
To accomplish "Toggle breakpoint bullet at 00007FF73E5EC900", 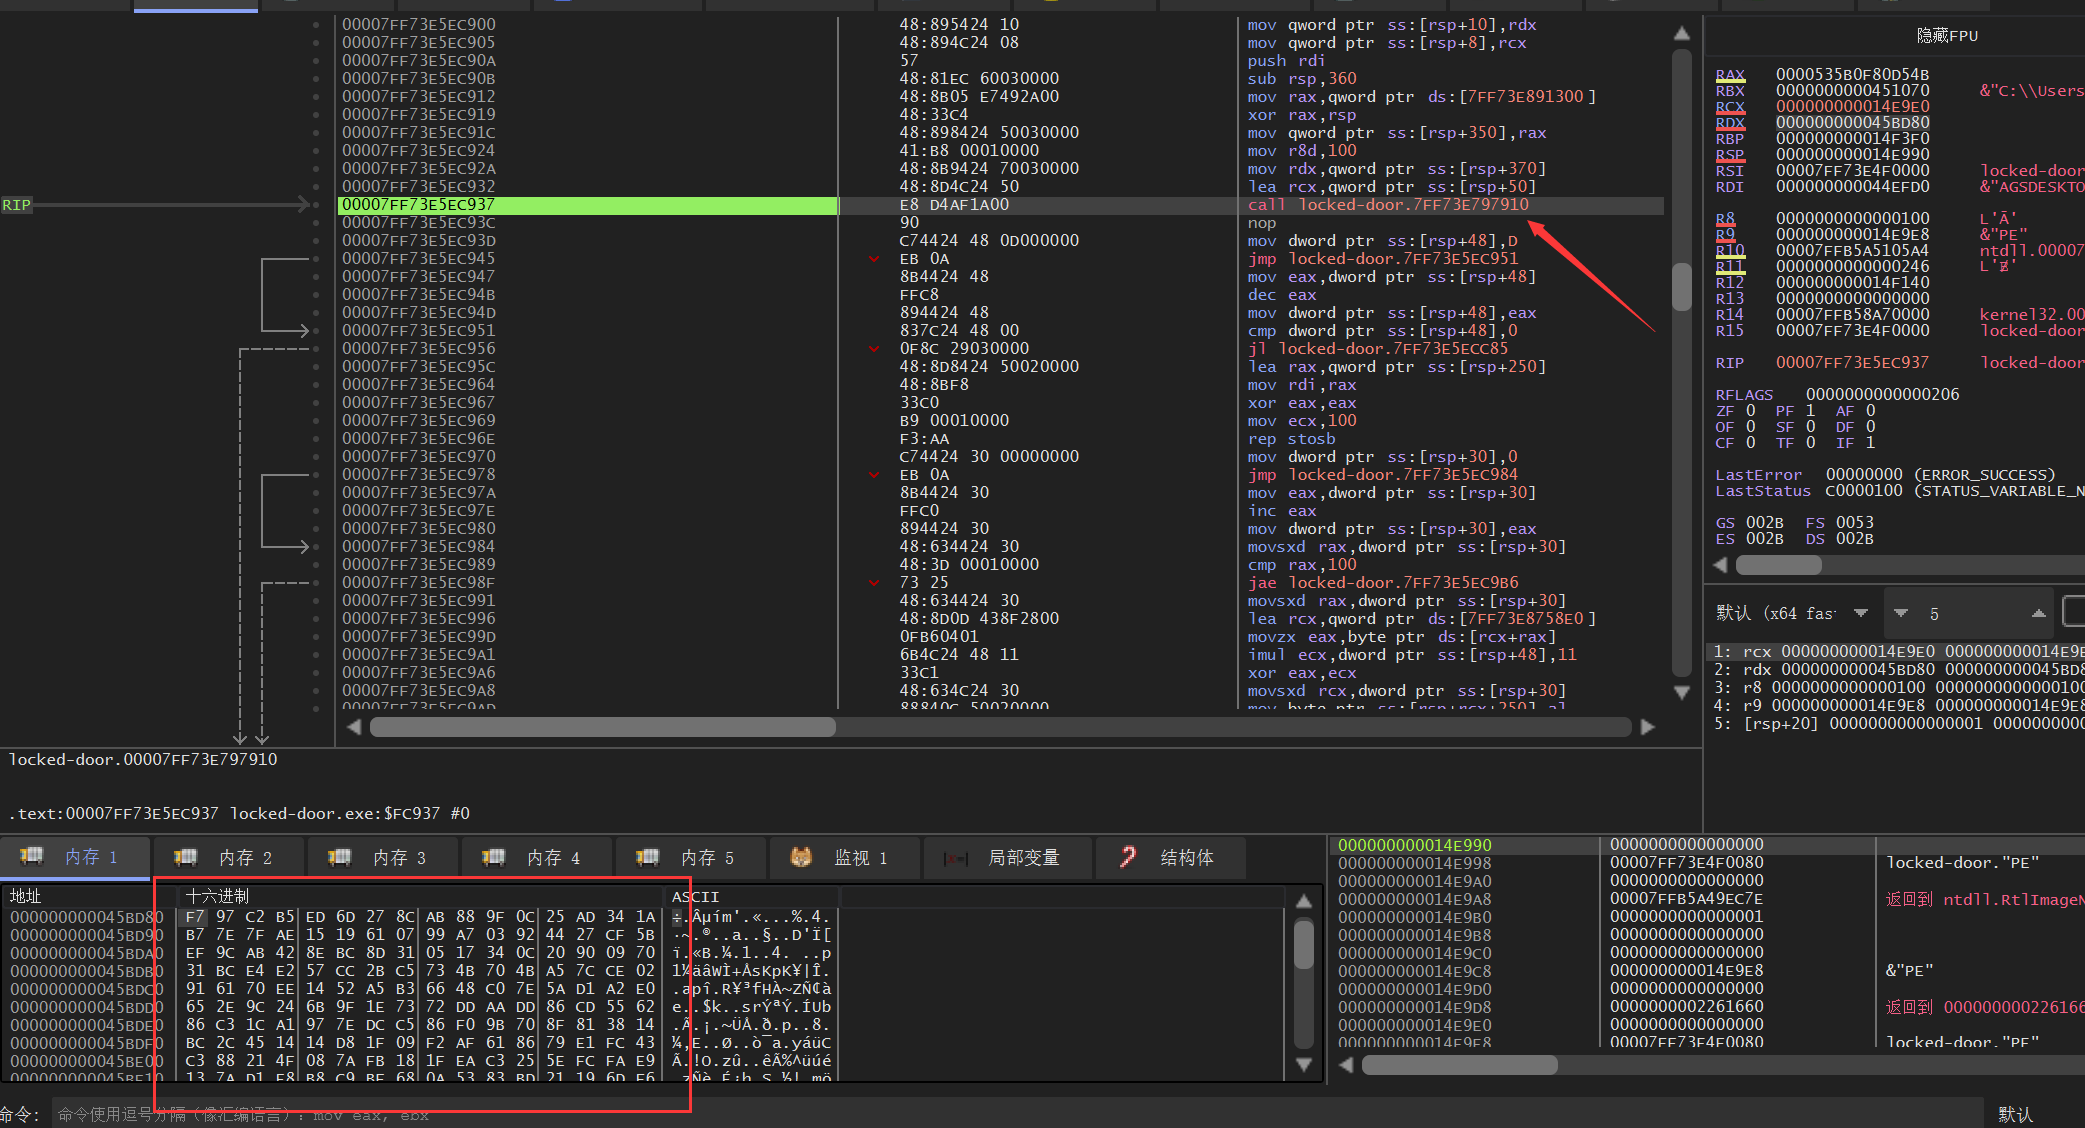I will tap(316, 25).
